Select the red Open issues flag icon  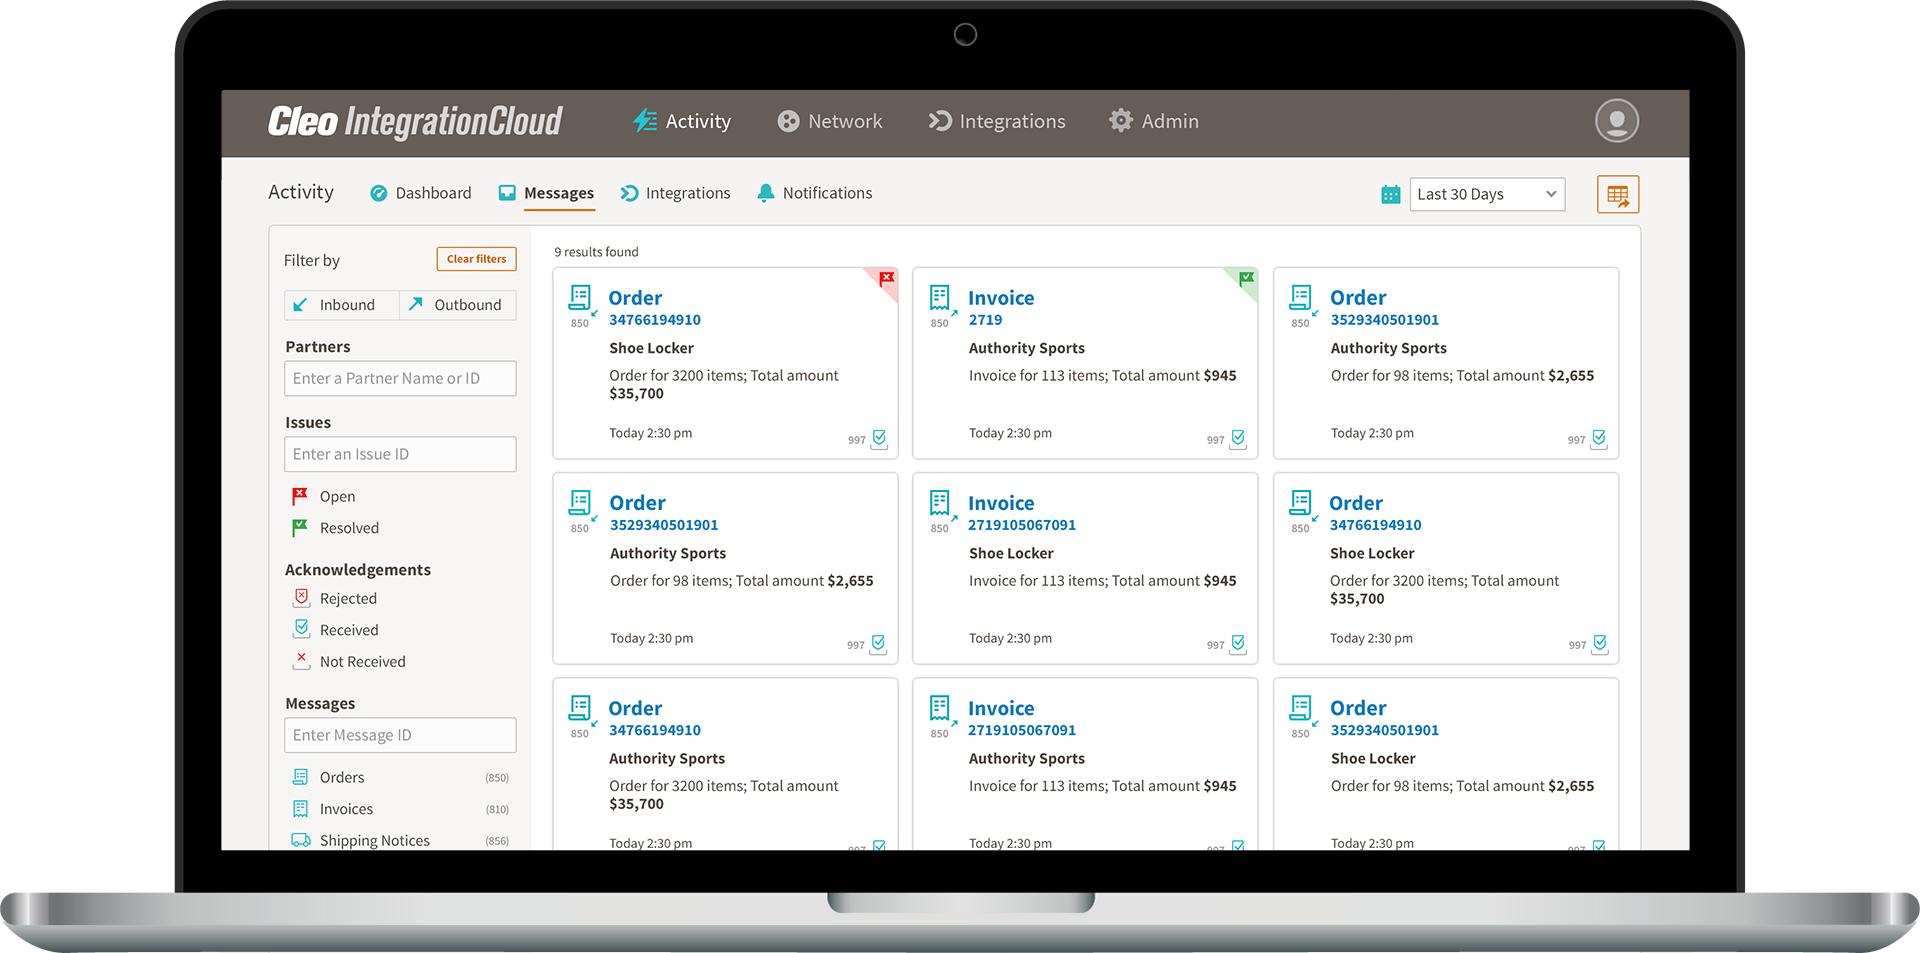tap(300, 495)
